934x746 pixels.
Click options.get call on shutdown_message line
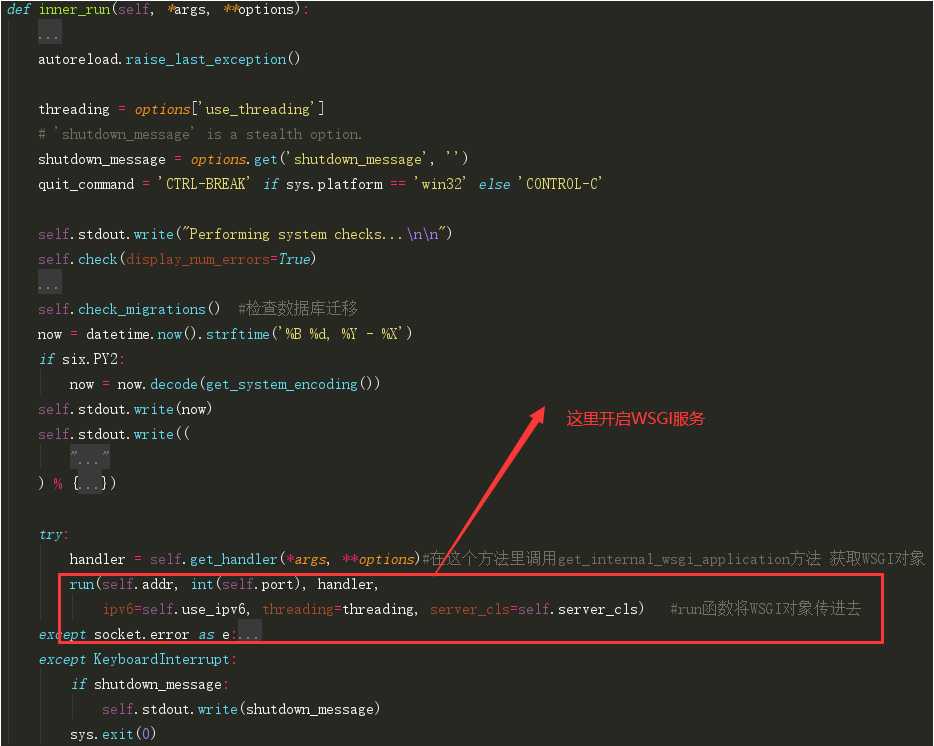[x=234, y=159]
